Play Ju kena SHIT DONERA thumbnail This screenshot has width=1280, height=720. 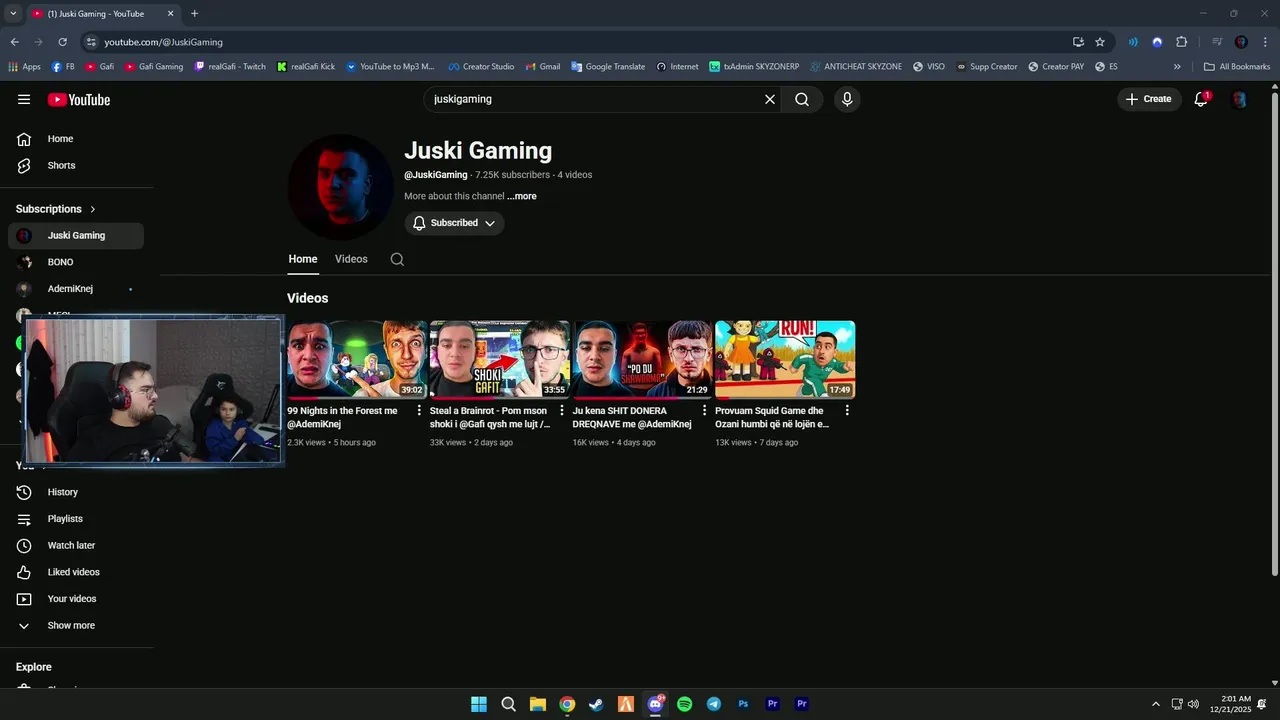tap(642, 359)
